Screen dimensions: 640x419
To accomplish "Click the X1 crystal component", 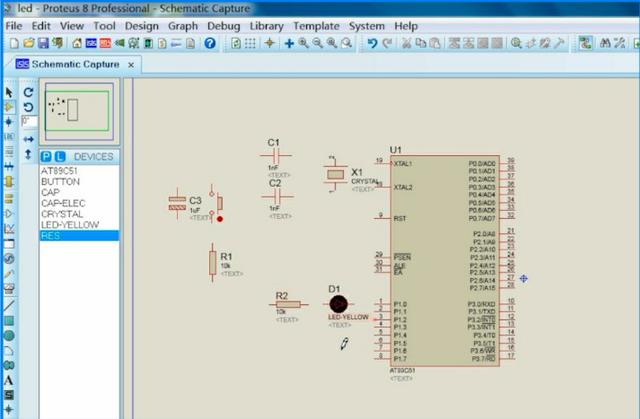I will coord(335,175).
